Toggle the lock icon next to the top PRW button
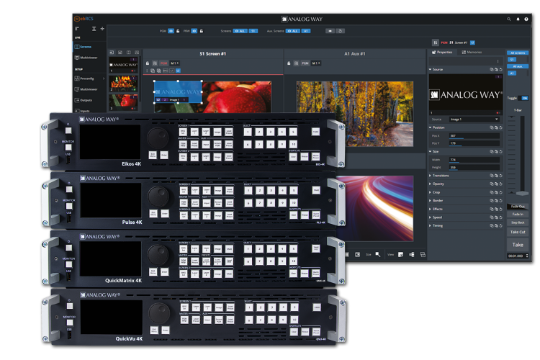 201,31
